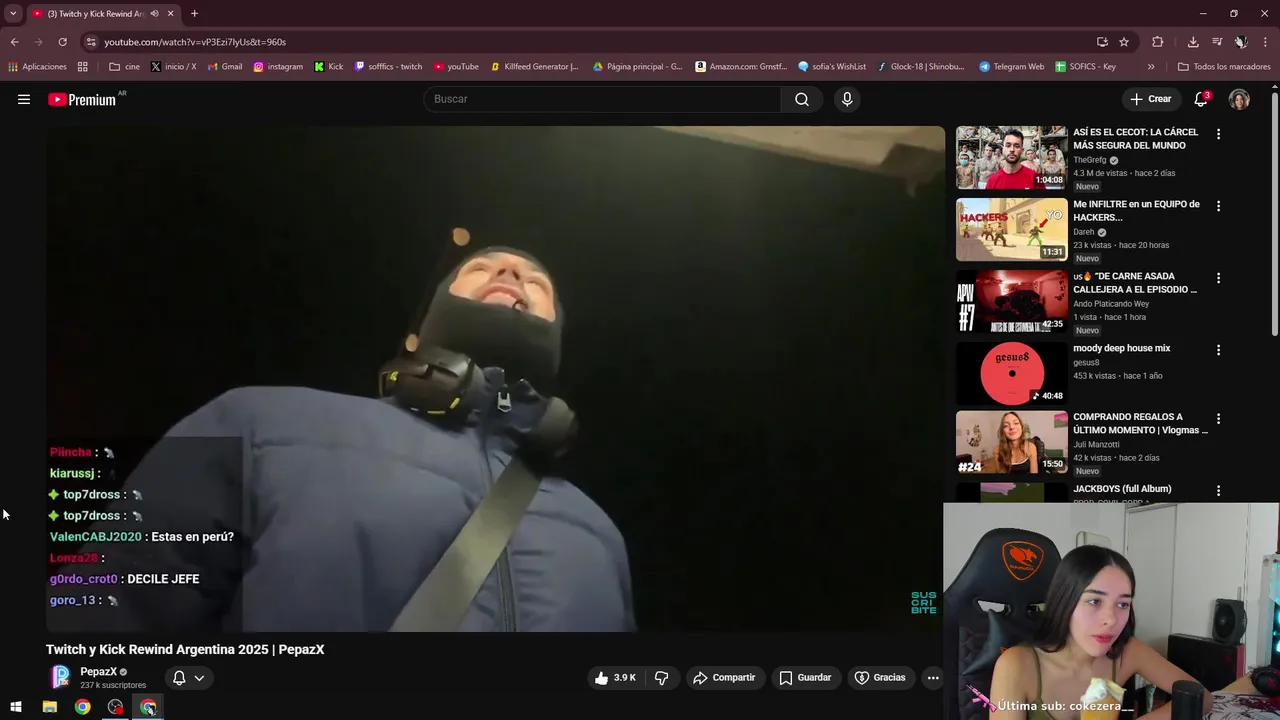Open more actions ellipsis below video
The image size is (1280, 720).
[933, 678]
